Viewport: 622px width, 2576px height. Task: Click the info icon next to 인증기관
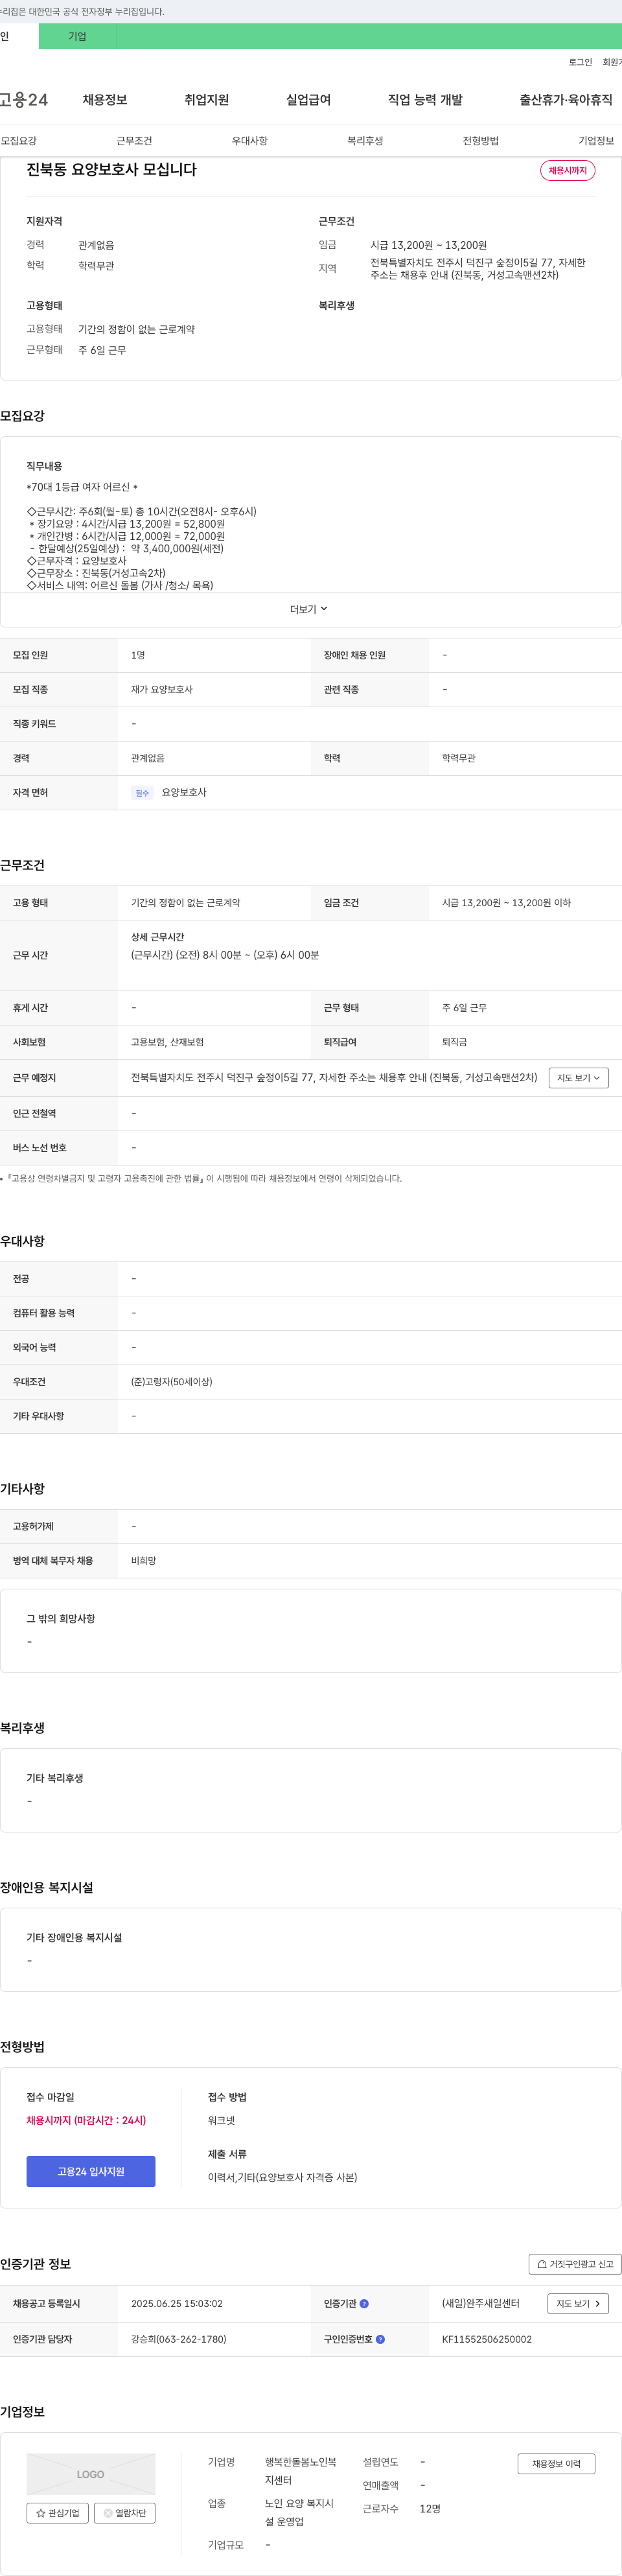[364, 2303]
